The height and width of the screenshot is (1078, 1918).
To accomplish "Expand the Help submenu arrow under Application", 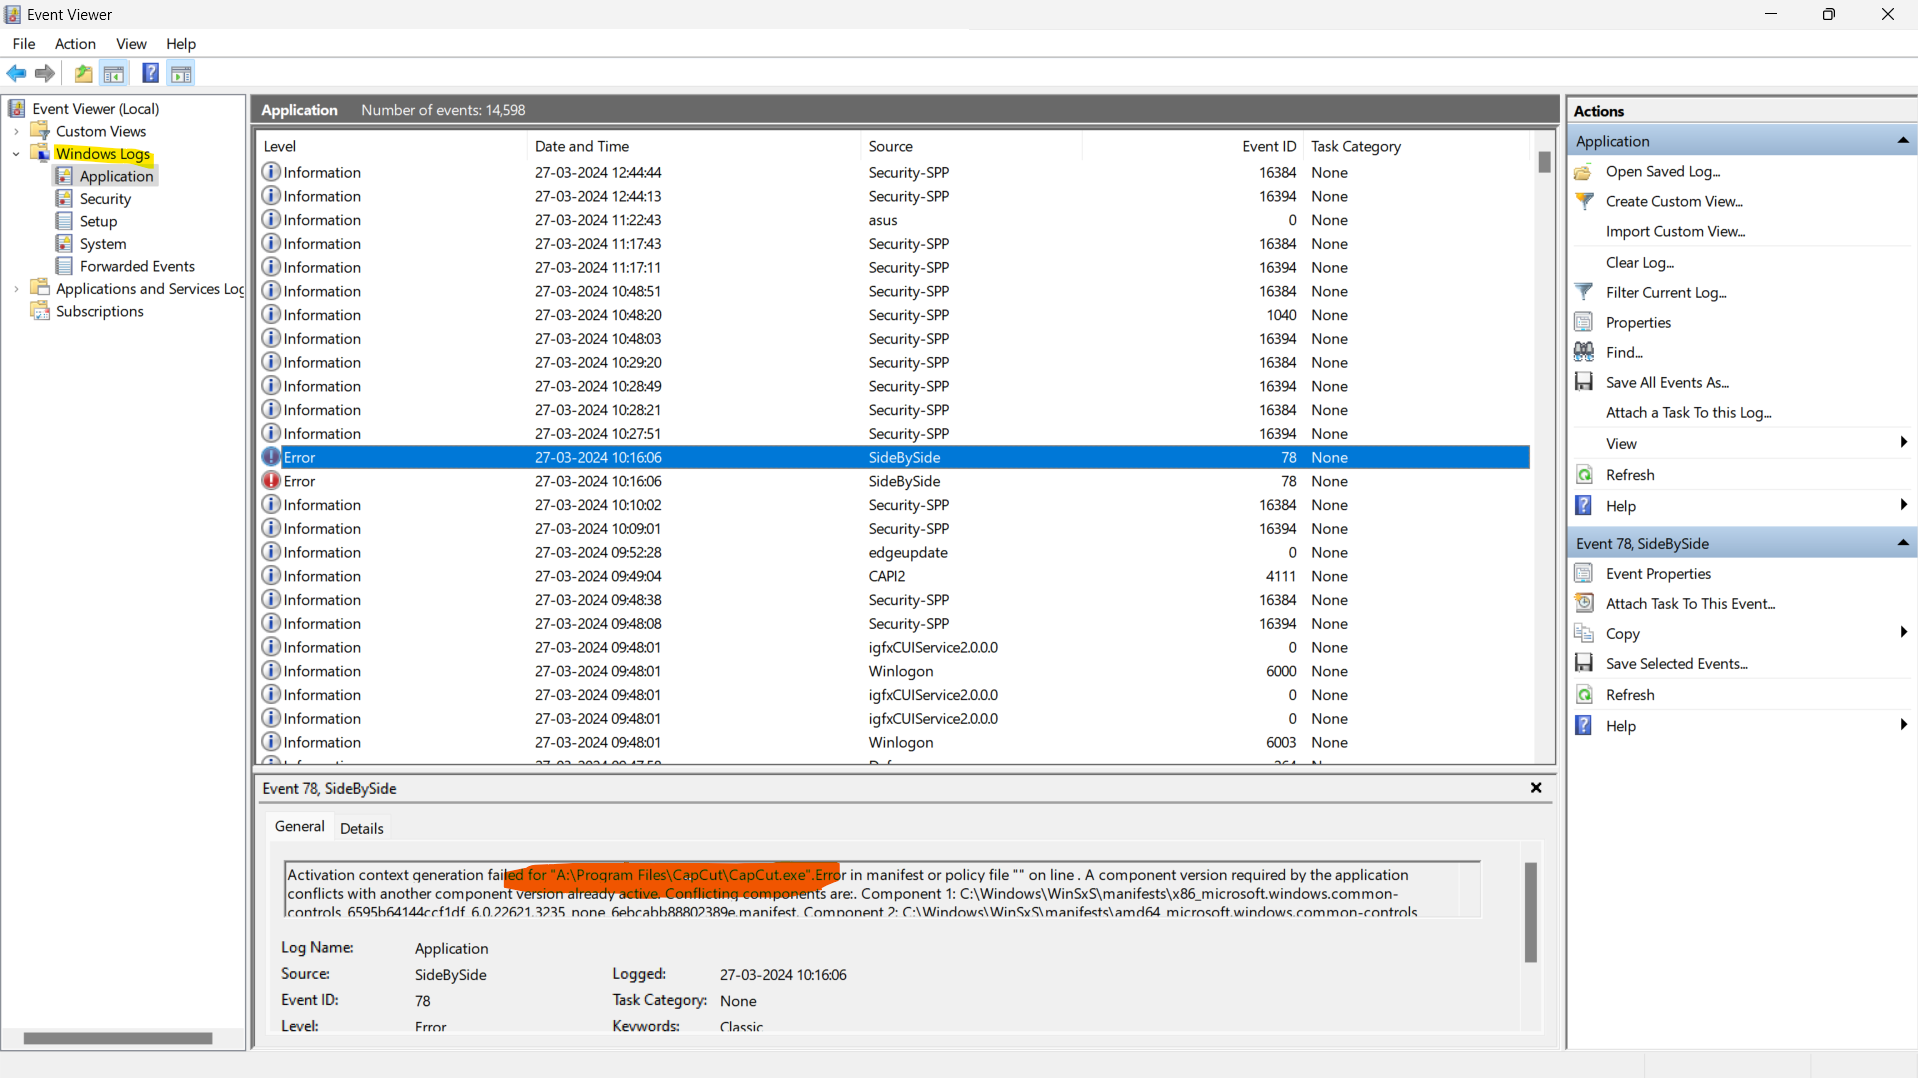I will click(1903, 505).
